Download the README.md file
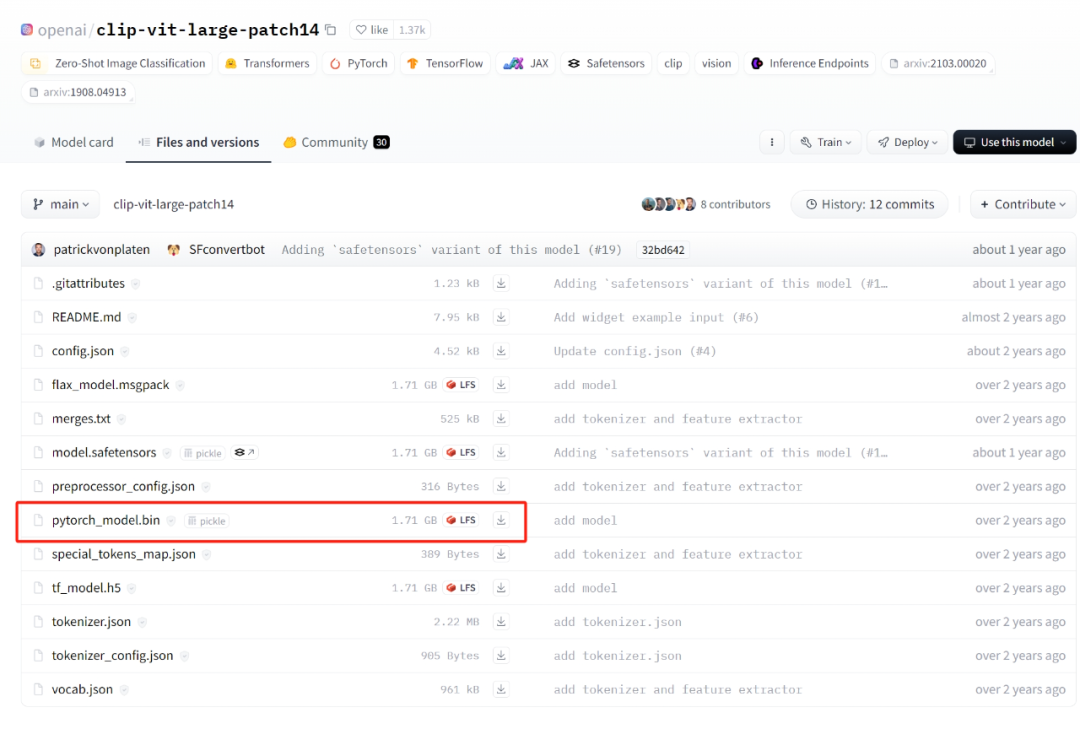Screen dimensions: 1080x729 point(501,317)
